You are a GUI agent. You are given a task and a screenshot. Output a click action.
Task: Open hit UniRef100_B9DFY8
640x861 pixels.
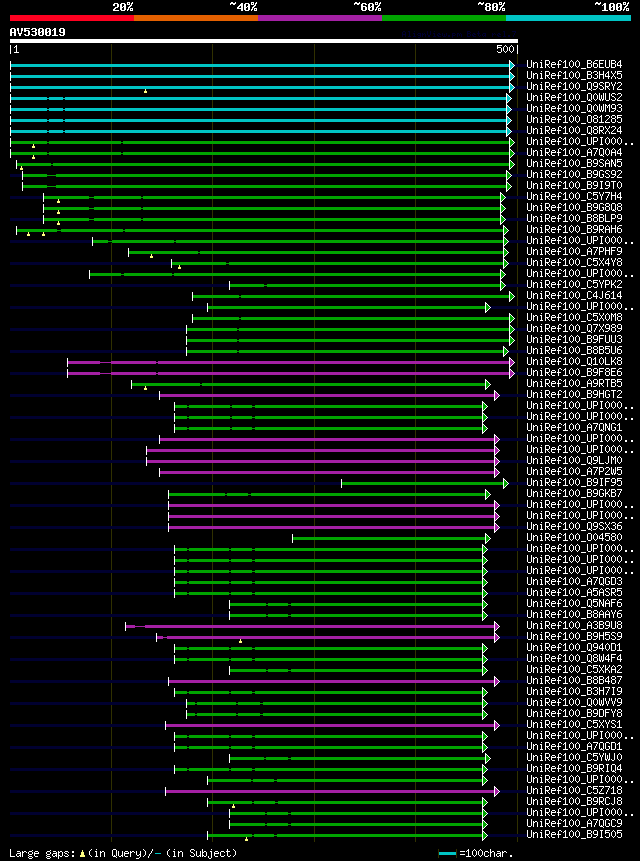574,713
